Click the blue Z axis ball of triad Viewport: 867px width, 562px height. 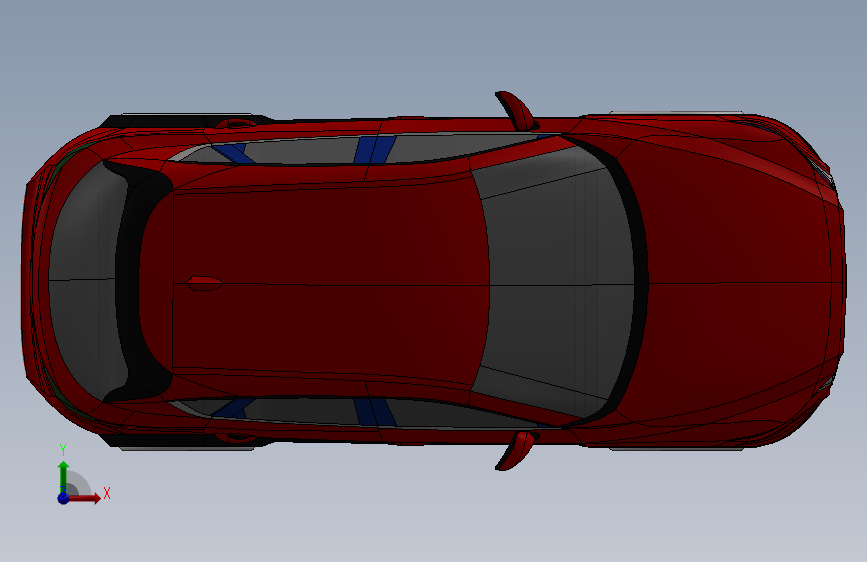pyautogui.click(x=64, y=498)
